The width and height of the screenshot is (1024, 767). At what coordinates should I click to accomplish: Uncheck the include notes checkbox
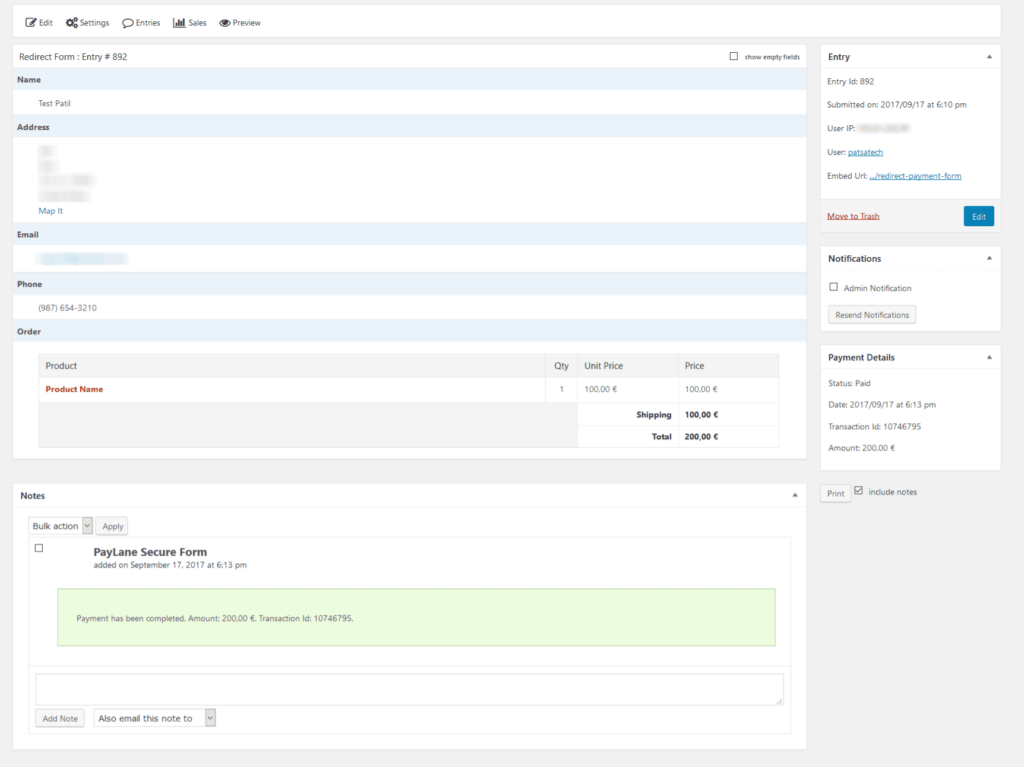click(x=859, y=491)
